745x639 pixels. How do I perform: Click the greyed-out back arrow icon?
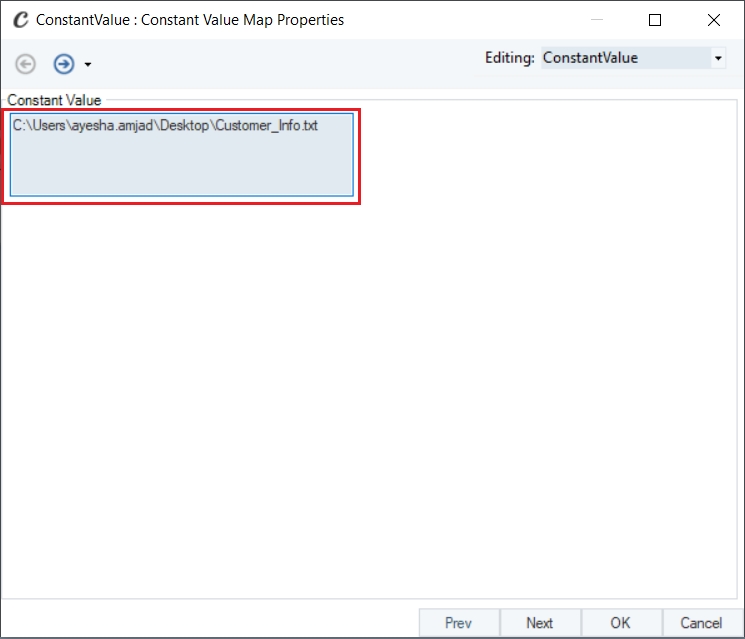[x=25, y=64]
